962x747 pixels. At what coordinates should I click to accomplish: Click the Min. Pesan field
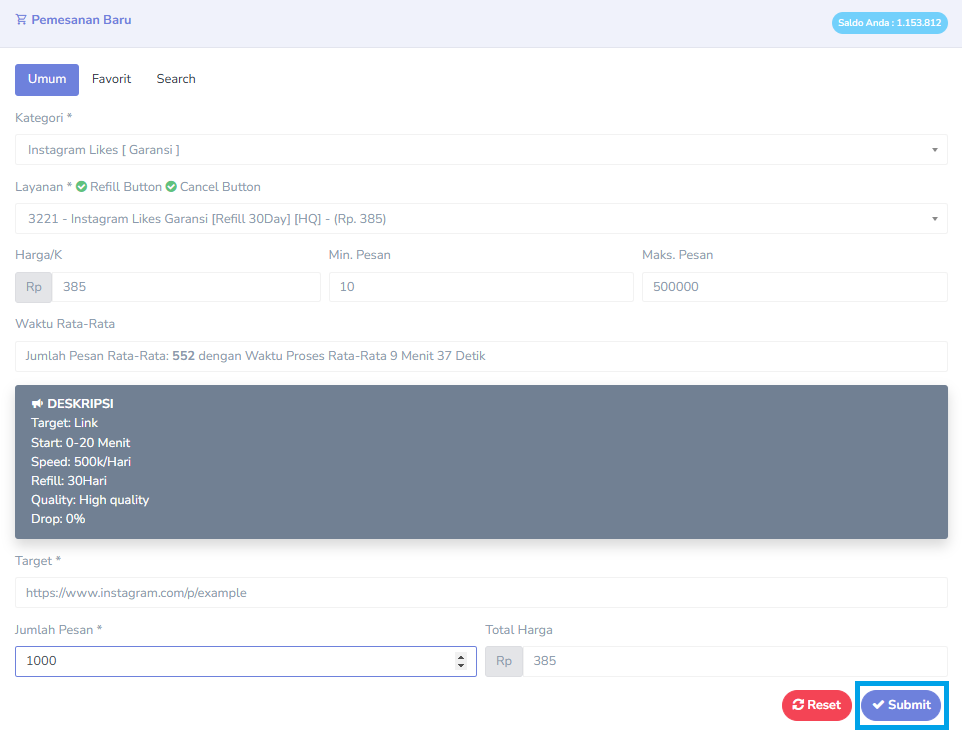click(x=481, y=287)
